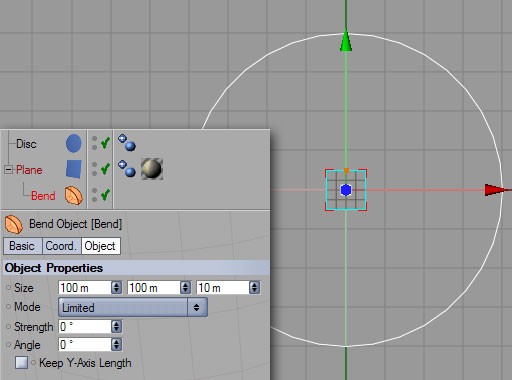Click the Angle input field
Image resolution: width=512 pixels, height=380 pixels.
click(x=85, y=344)
